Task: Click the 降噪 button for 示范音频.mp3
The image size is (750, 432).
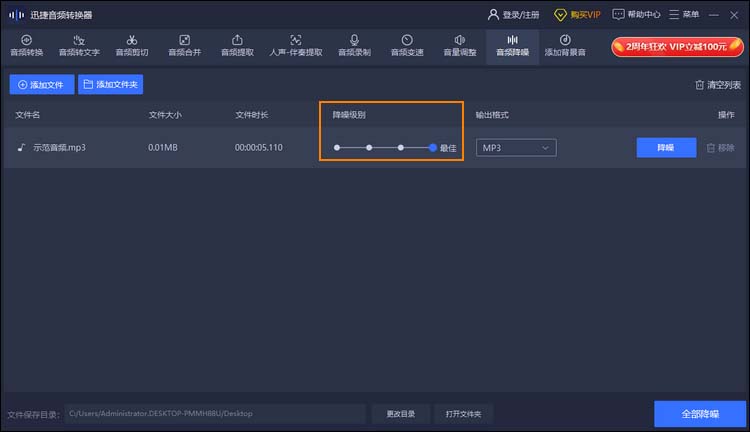Action: (x=666, y=147)
